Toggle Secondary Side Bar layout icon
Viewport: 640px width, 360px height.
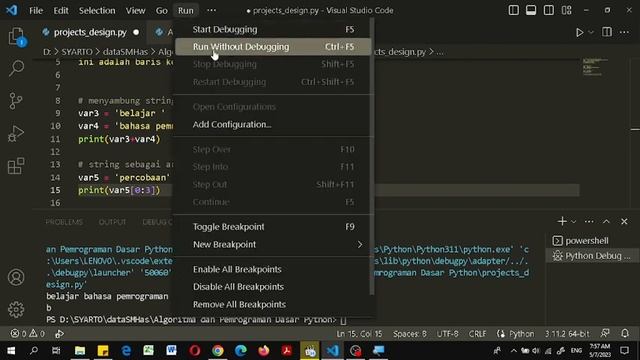pyautogui.click(x=549, y=10)
